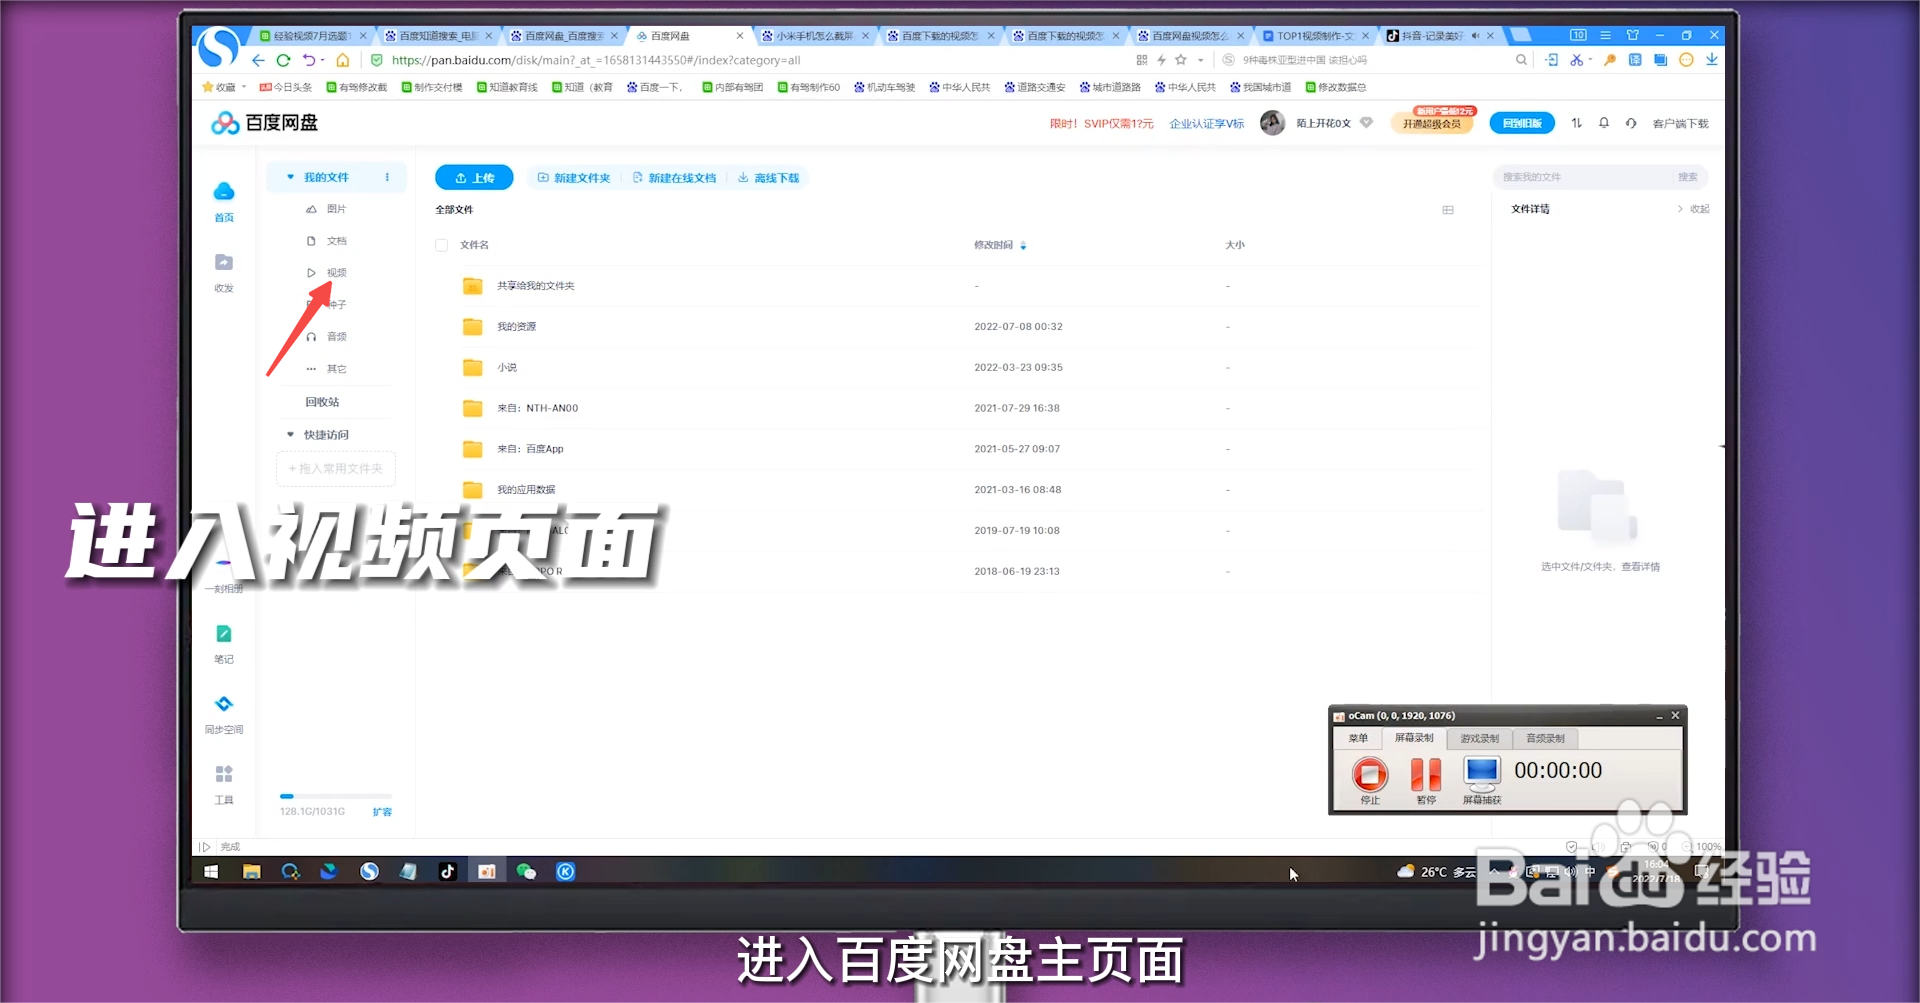Switch to the oCam 音频录制 tab
The height and width of the screenshot is (1003, 1920).
[x=1545, y=739]
